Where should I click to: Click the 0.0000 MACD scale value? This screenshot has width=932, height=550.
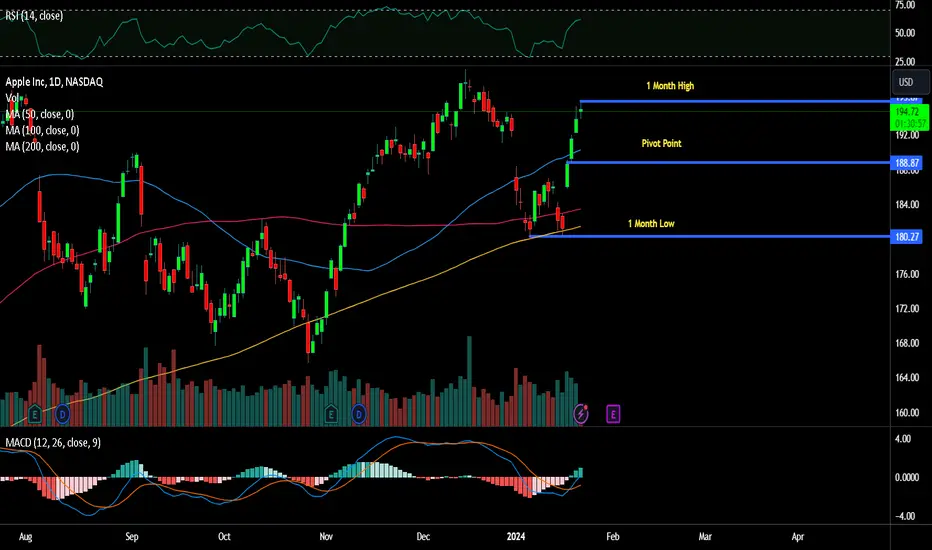[907, 477]
